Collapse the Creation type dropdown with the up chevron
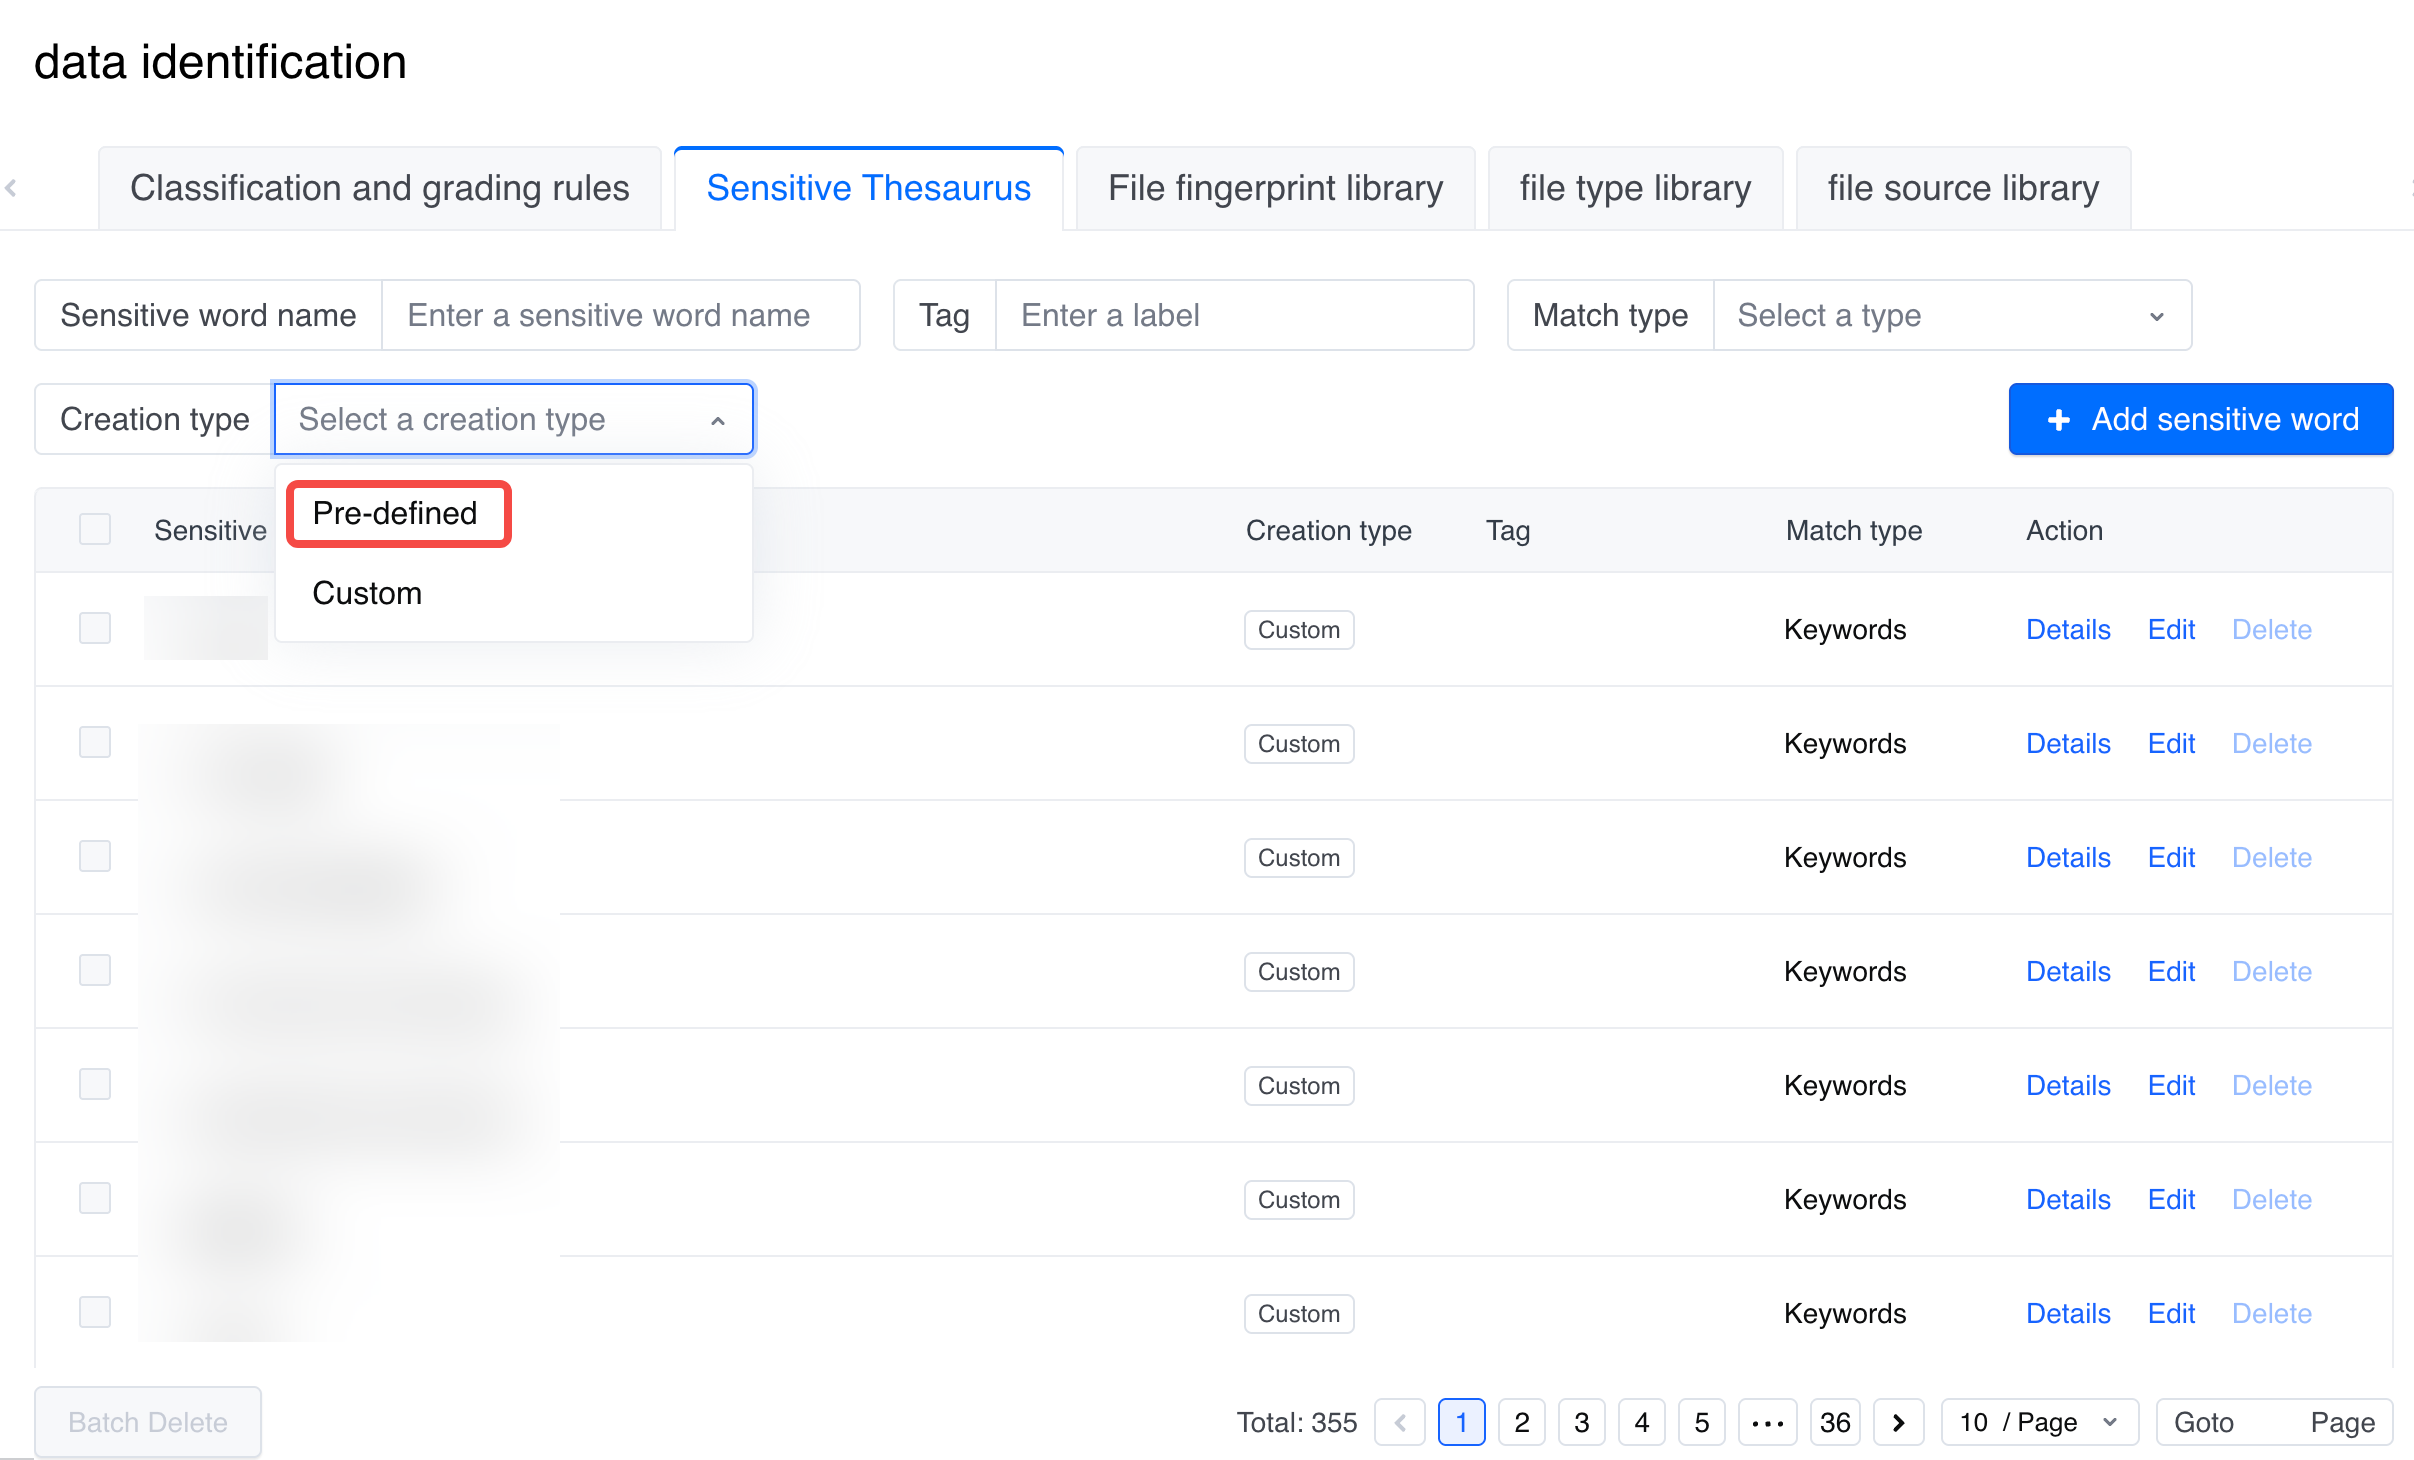2414x1460 pixels. click(718, 420)
